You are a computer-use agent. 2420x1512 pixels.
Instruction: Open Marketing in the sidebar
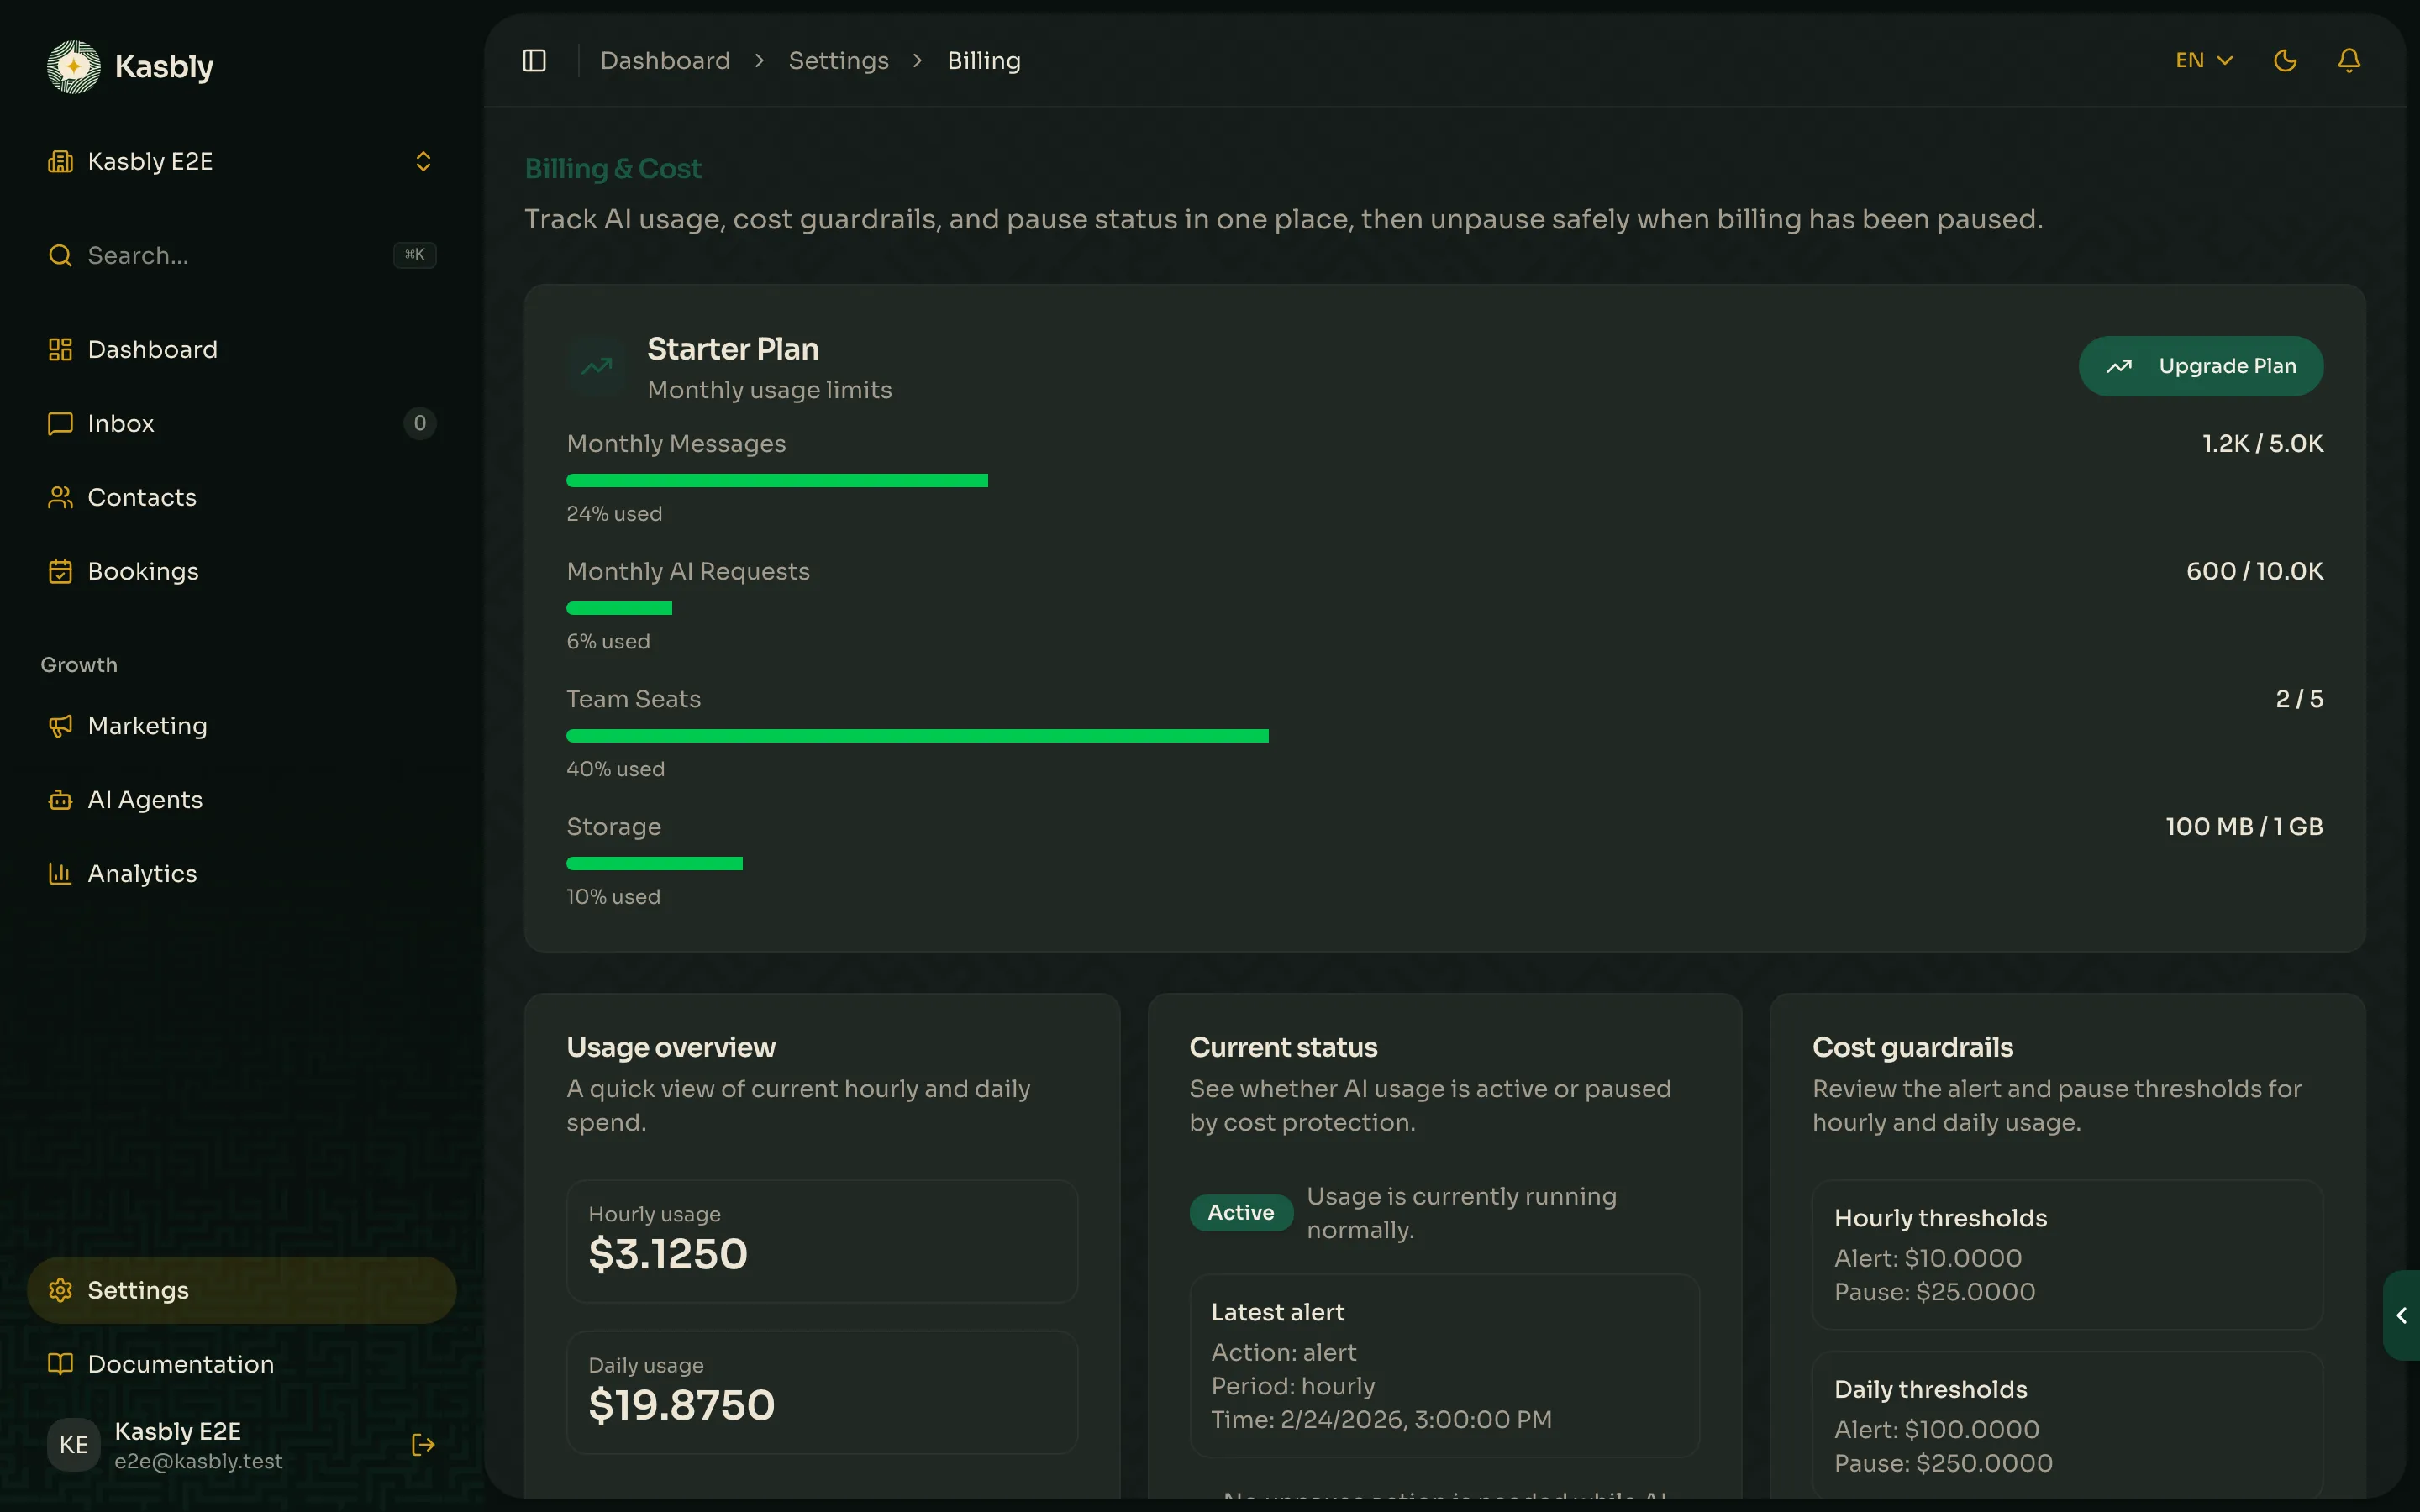[x=241, y=726]
